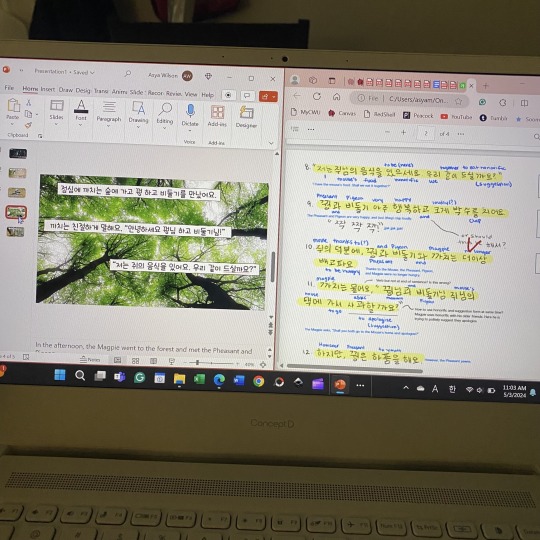Open the Add-ins icon
540x540 pixels.
click(217, 113)
